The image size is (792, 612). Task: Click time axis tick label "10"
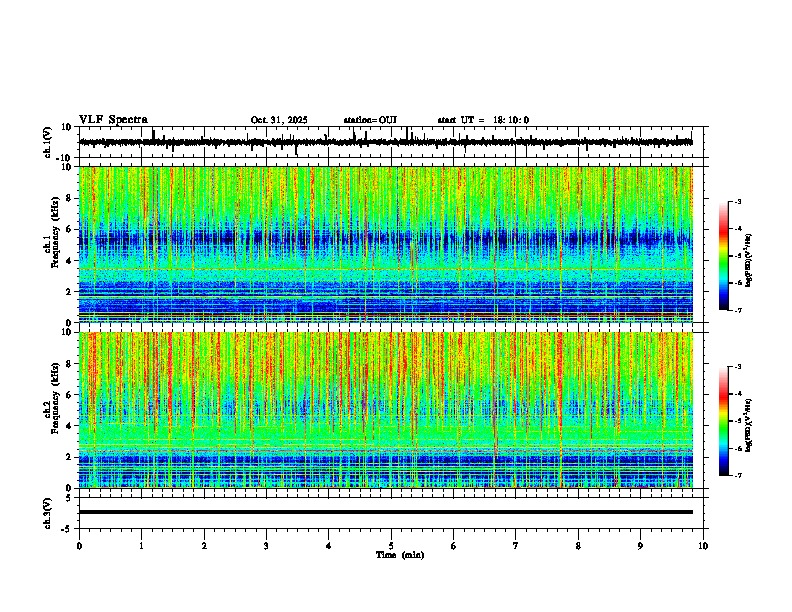tap(703, 546)
